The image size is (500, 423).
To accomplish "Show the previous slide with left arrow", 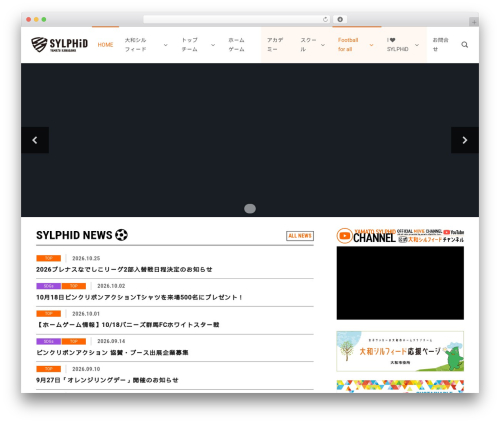I will (35, 140).
